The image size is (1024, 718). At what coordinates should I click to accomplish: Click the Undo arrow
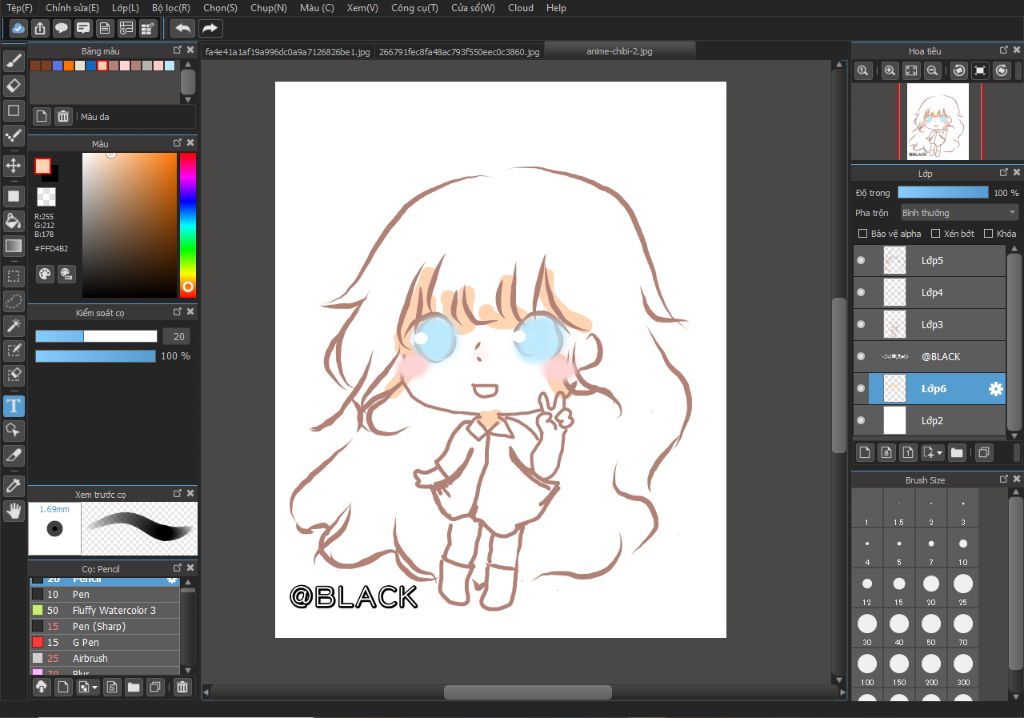tap(183, 28)
